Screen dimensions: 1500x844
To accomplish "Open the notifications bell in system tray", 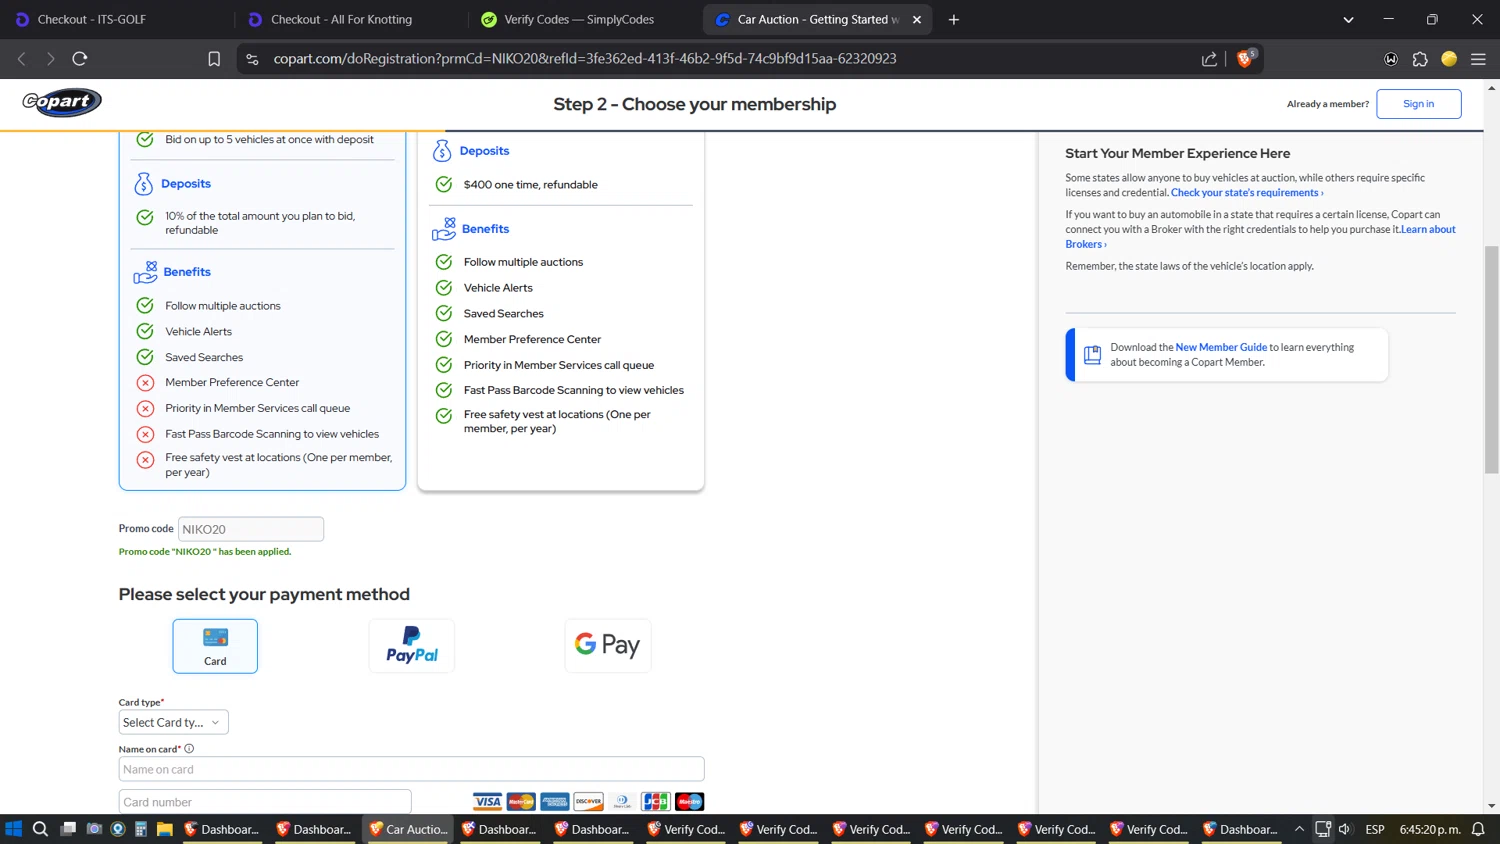I will [x=1478, y=829].
